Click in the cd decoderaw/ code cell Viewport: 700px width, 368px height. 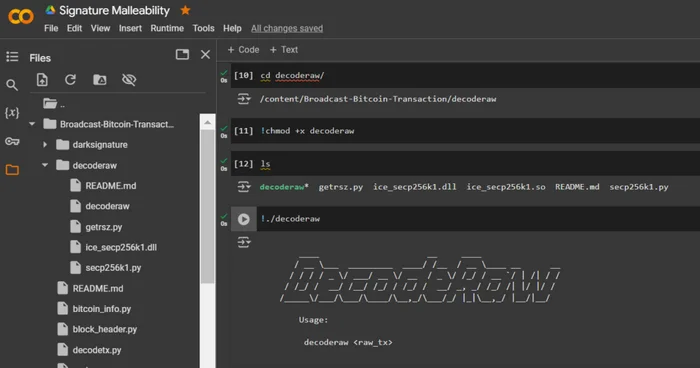(x=478, y=75)
